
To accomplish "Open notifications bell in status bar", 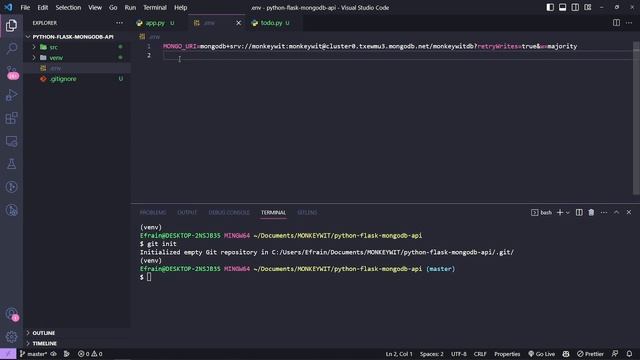I will [x=629, y=354].
